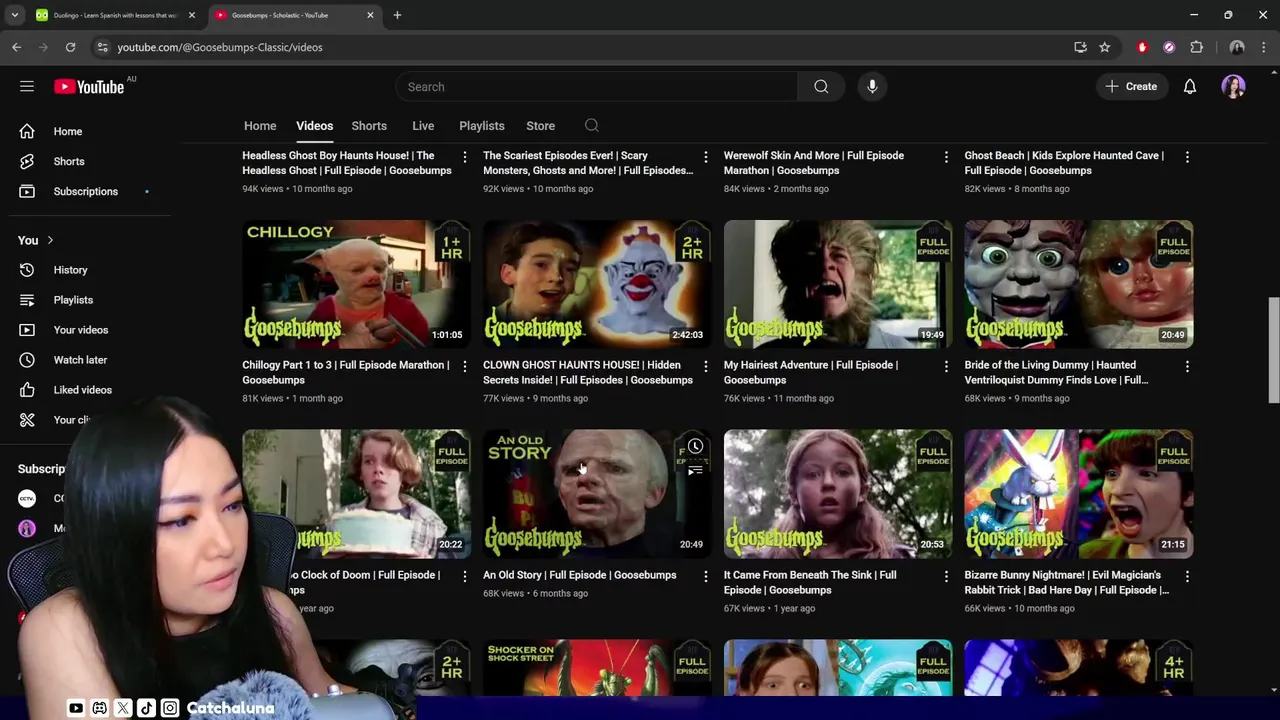Open the account avatar menu
1280x720 pixels.
point(1233,87)
